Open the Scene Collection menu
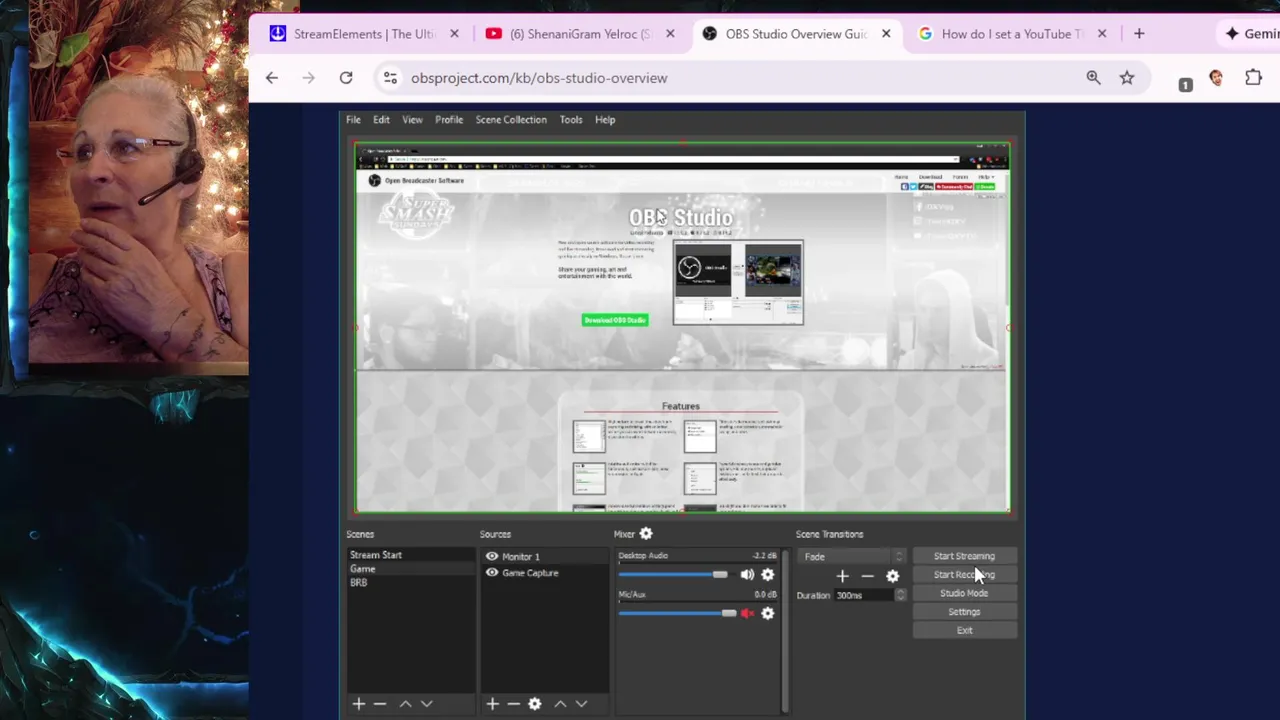1280x720 pixels. pyautogui.click(x=511, y=120)
